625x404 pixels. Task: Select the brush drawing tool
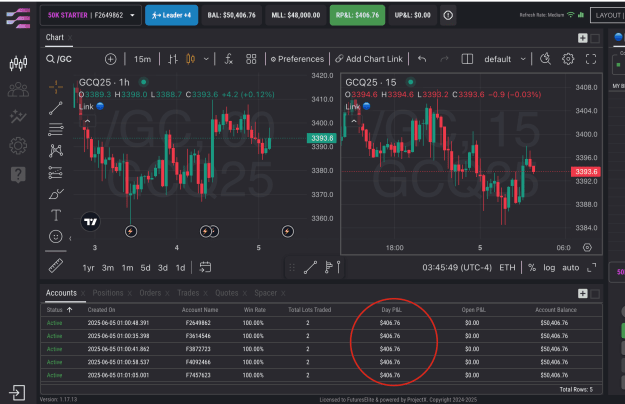(x=56, y=194)
